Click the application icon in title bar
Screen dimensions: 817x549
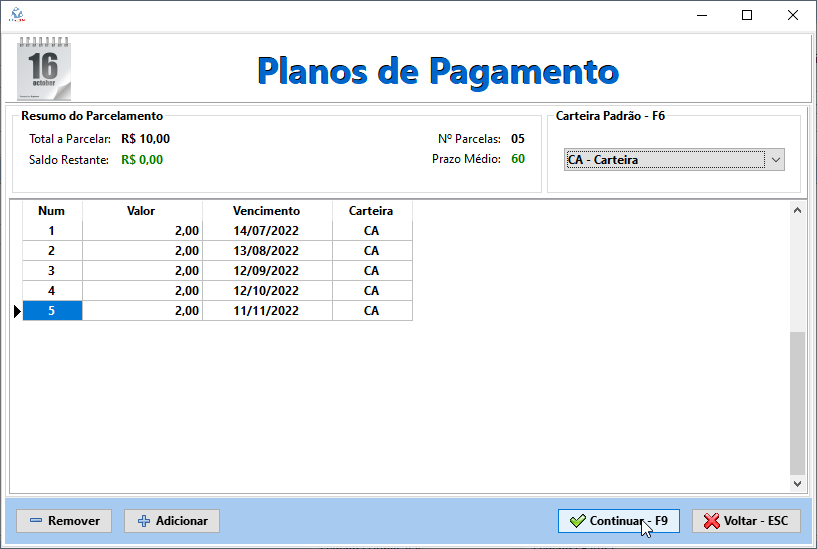coord(17,15)
